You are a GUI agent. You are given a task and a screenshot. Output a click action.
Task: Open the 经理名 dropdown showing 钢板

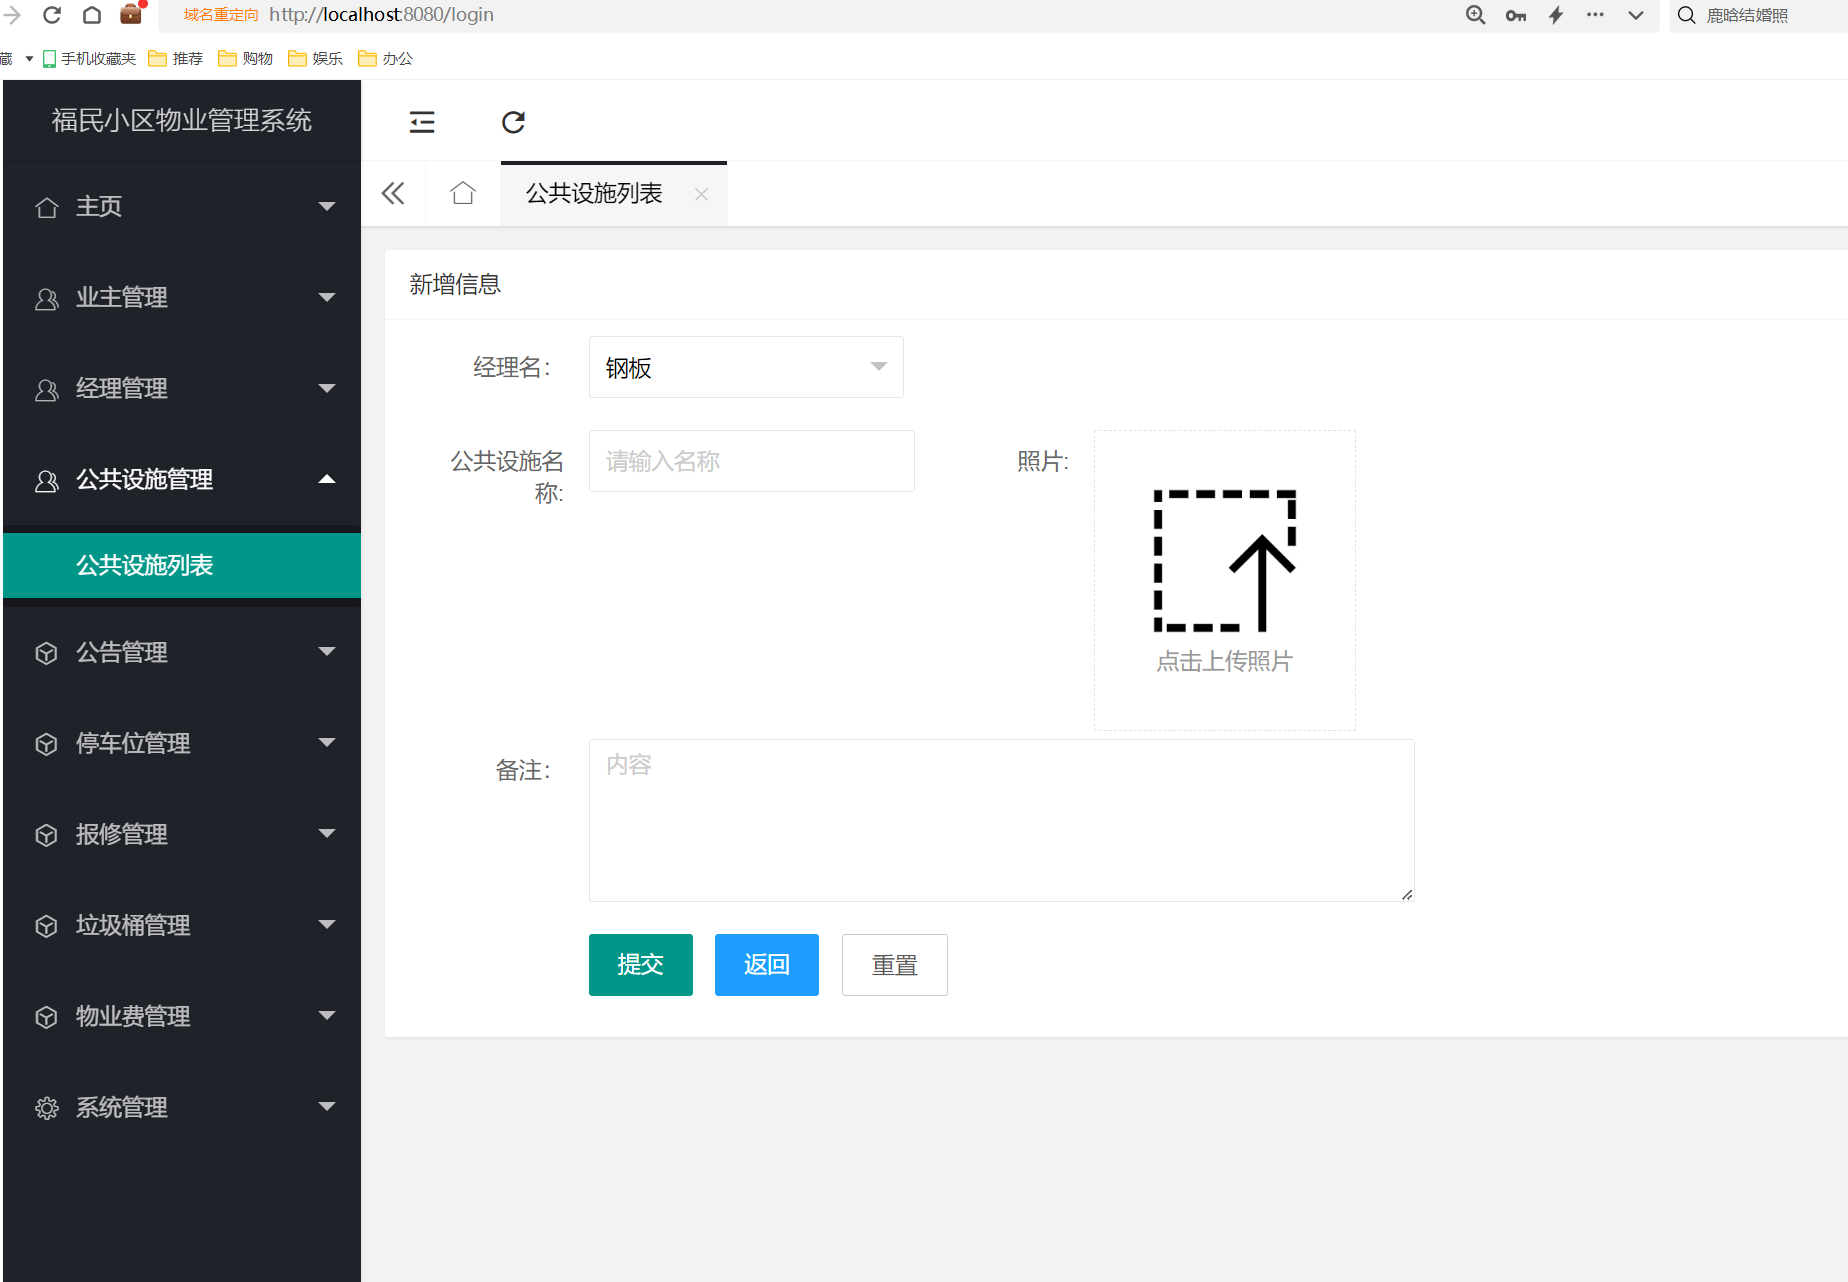click(746, 367)
